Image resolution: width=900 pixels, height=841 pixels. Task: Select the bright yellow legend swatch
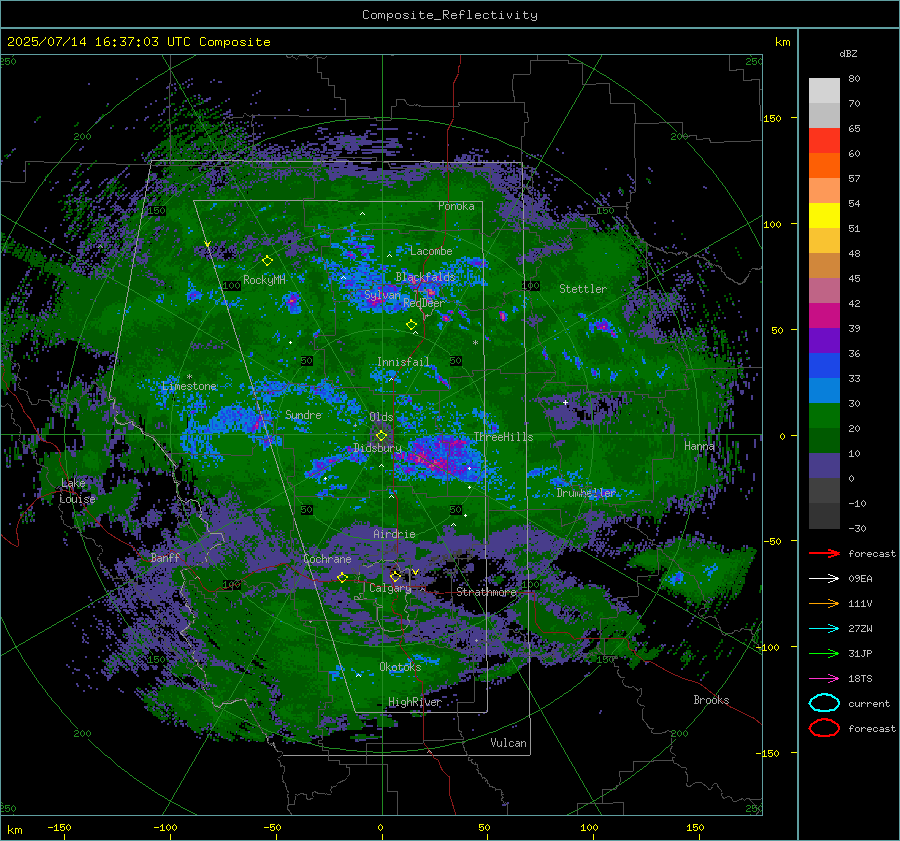click(x=824, y=215)
